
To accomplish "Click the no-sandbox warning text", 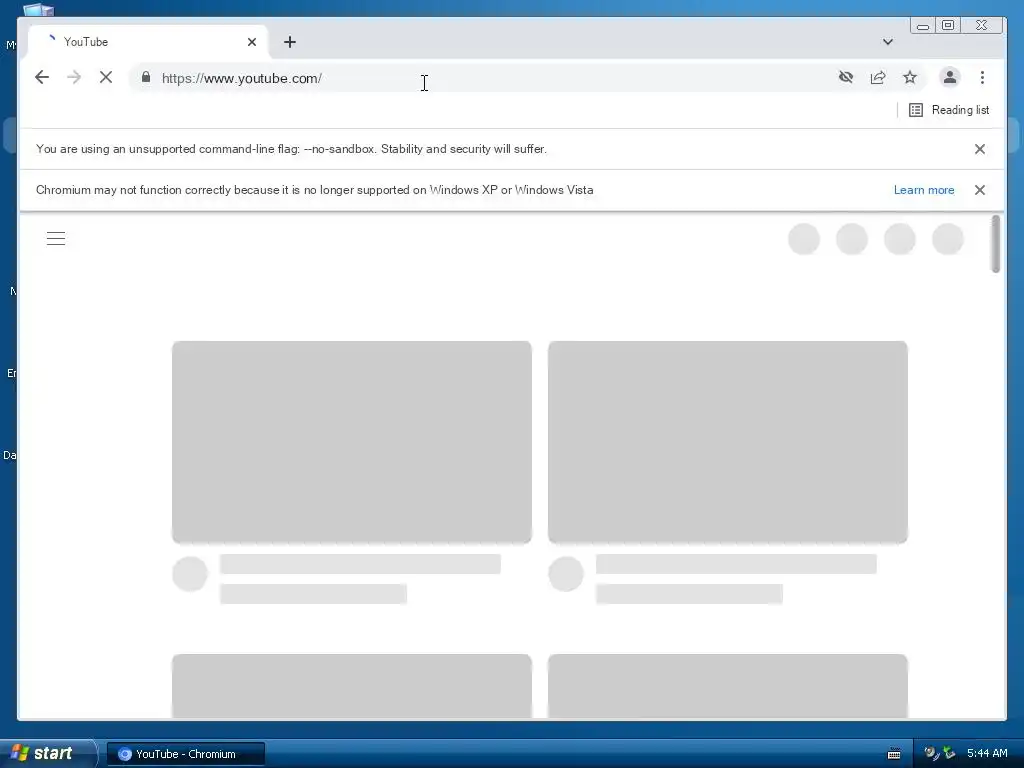I will (291, 149).
